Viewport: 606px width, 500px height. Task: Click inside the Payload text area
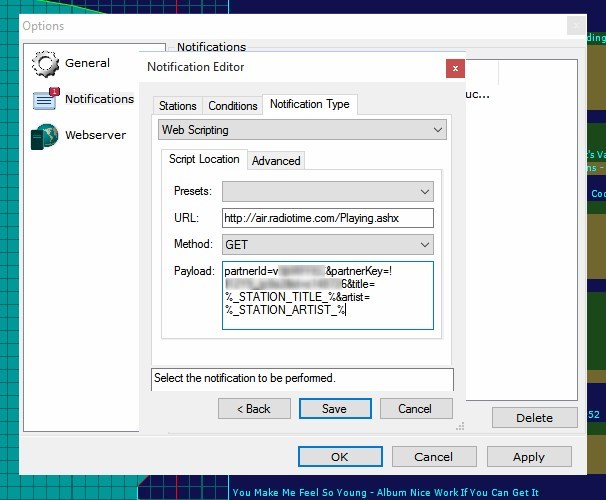327,295
